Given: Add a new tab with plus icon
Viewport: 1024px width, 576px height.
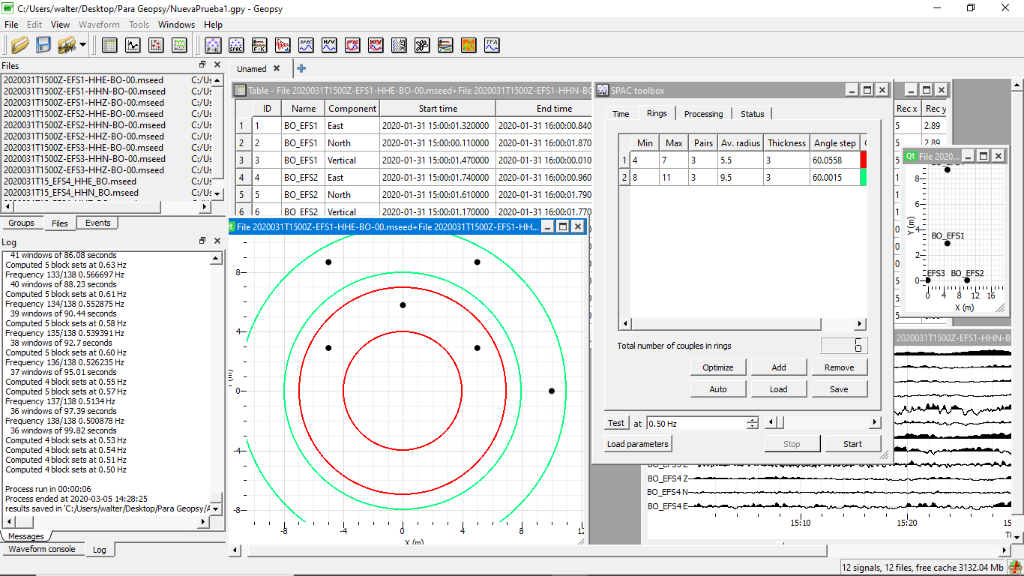Looking at the screenshot, I should (301, 68).
